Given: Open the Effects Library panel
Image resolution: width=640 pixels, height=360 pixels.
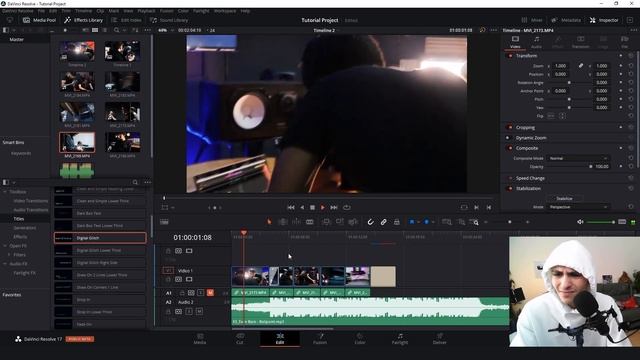Looking at the screenshot, I should click(x=83, y=20).
